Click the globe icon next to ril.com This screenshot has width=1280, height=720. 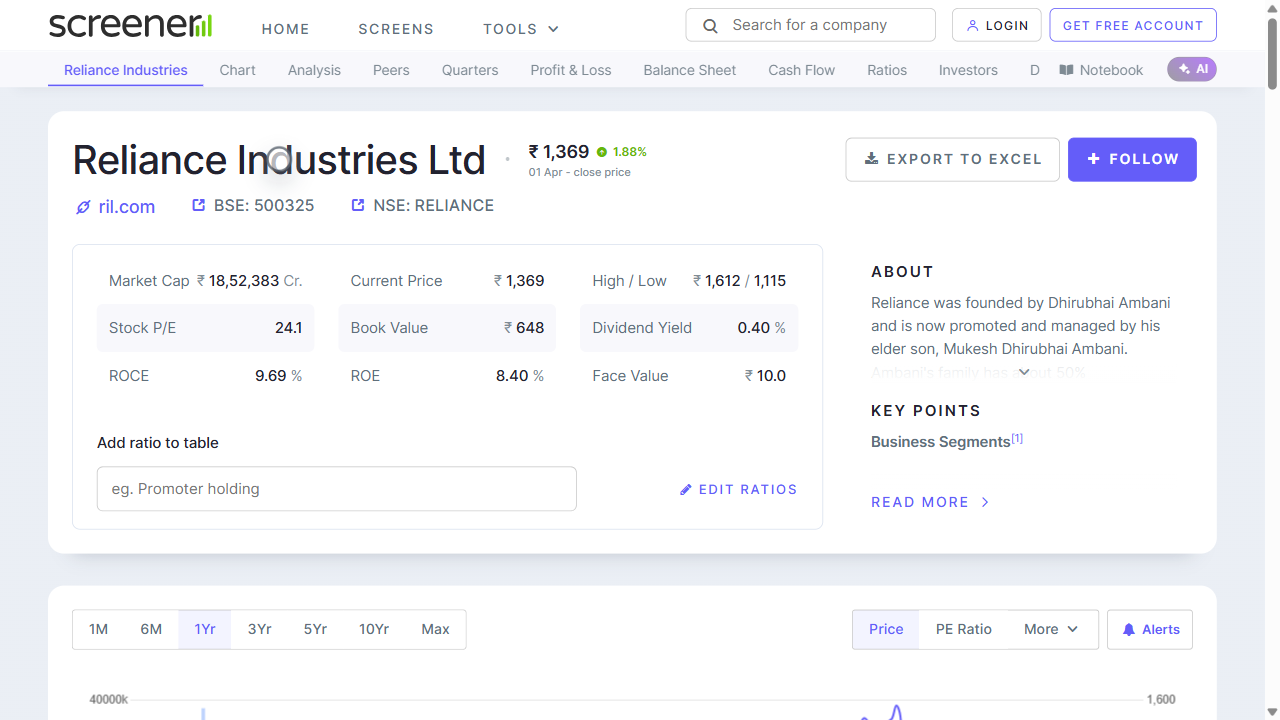(82, 207)
